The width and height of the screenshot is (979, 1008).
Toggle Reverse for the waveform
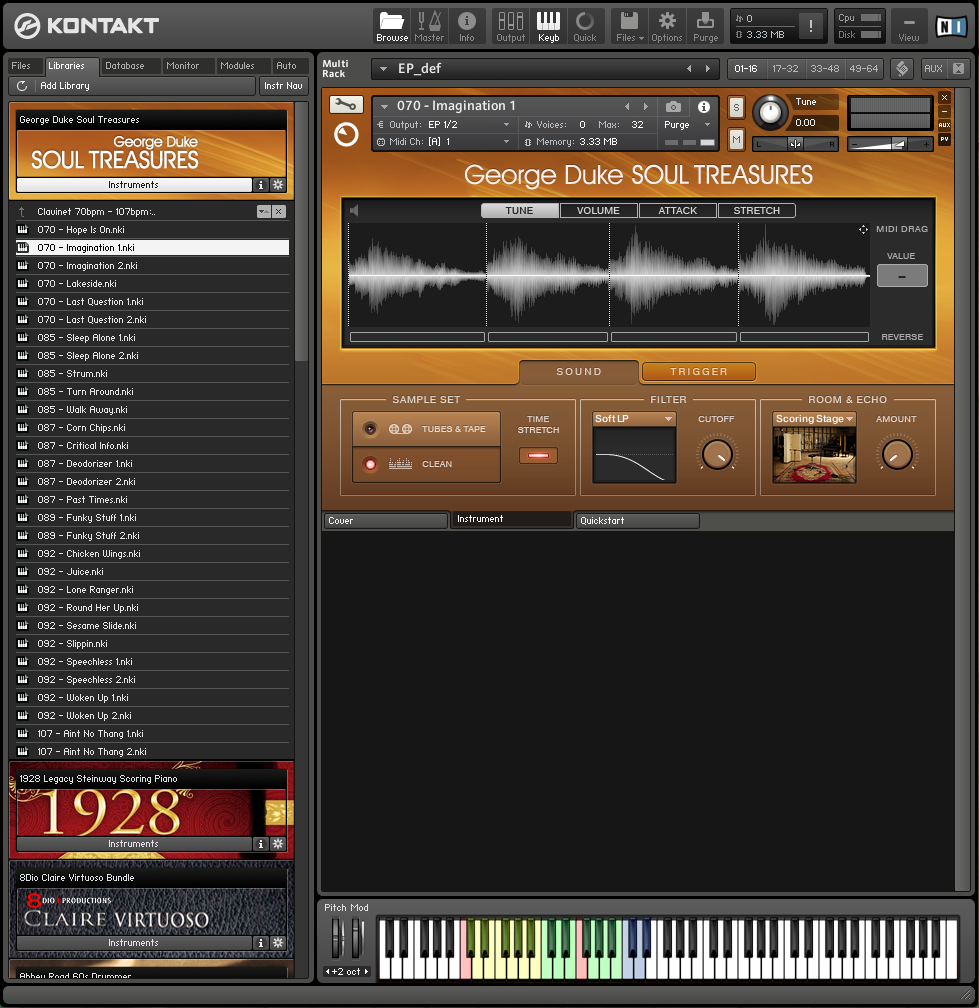coord(902,337)
